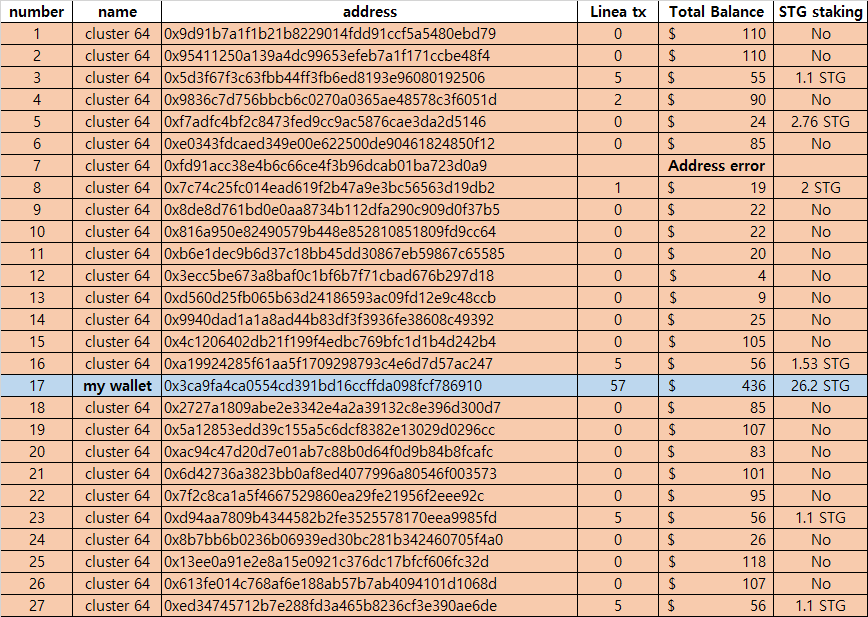Select the Total Balance value 90
The height and width of the screenshot is (617, 868).
click(716, 100)
